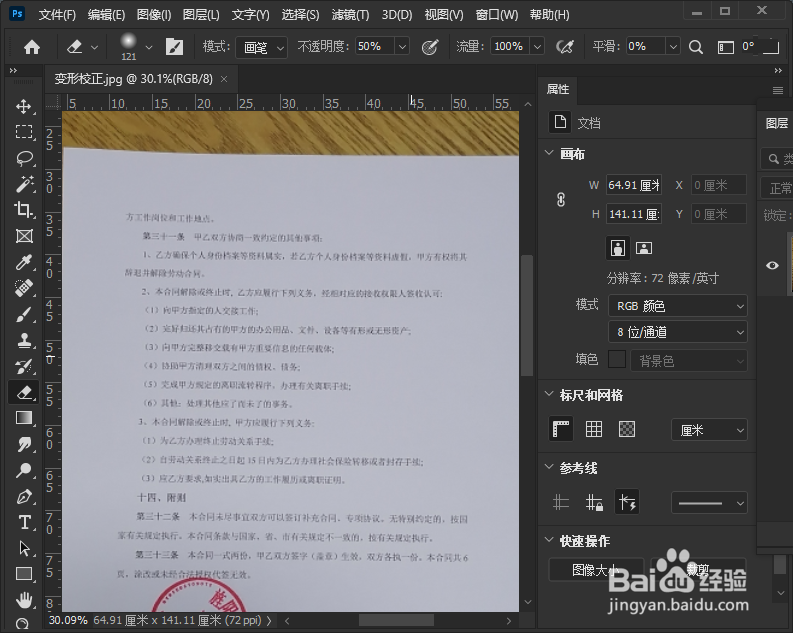Image resolution: width=793 pixels, height=633 pixels.
Task: Open the Filter menu
Action: pyautogui.click(x=350, y=15)
